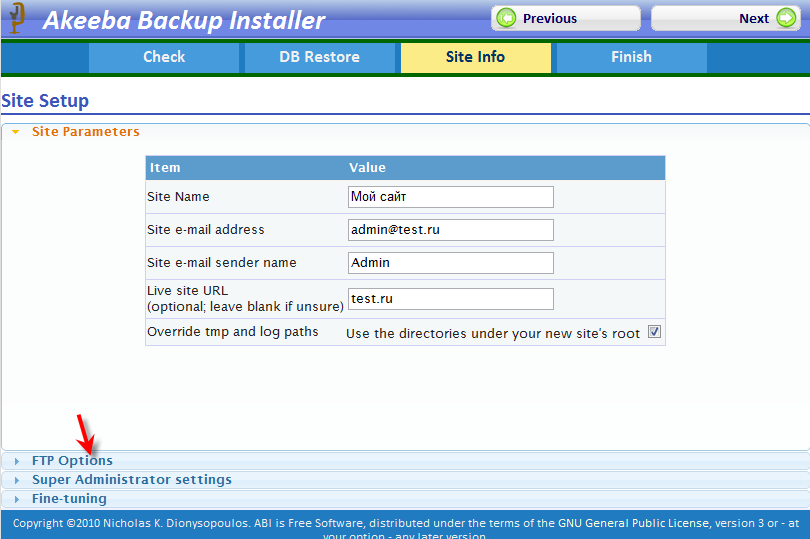Image resolution: width=810 pixels, height=539 pixels.
Task: Click the triangle beside Fine-tuning
Action: point(17,499)
